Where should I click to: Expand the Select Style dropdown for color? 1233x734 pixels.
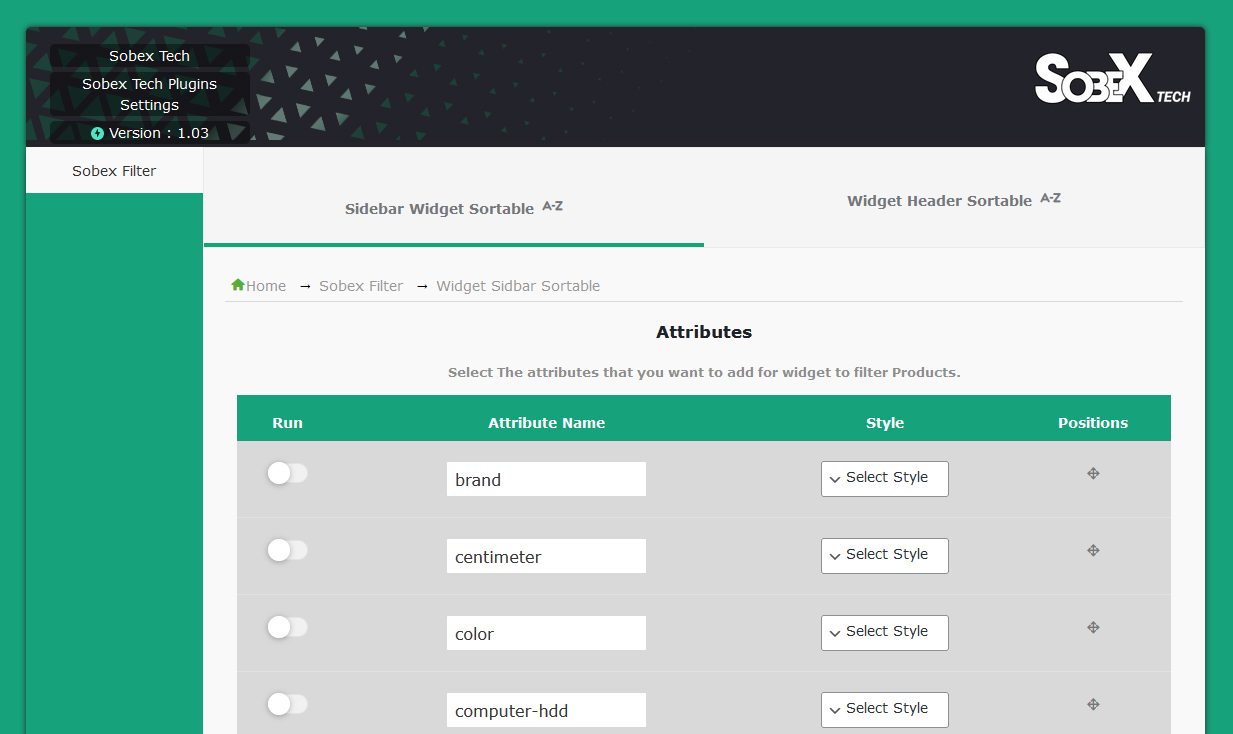point(885,633)
